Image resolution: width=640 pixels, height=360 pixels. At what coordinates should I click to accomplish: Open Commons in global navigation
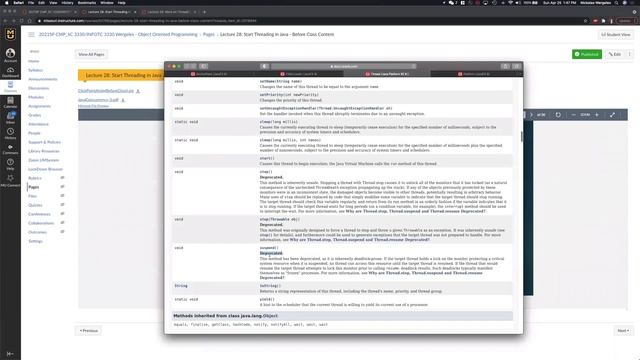point(10,149)
